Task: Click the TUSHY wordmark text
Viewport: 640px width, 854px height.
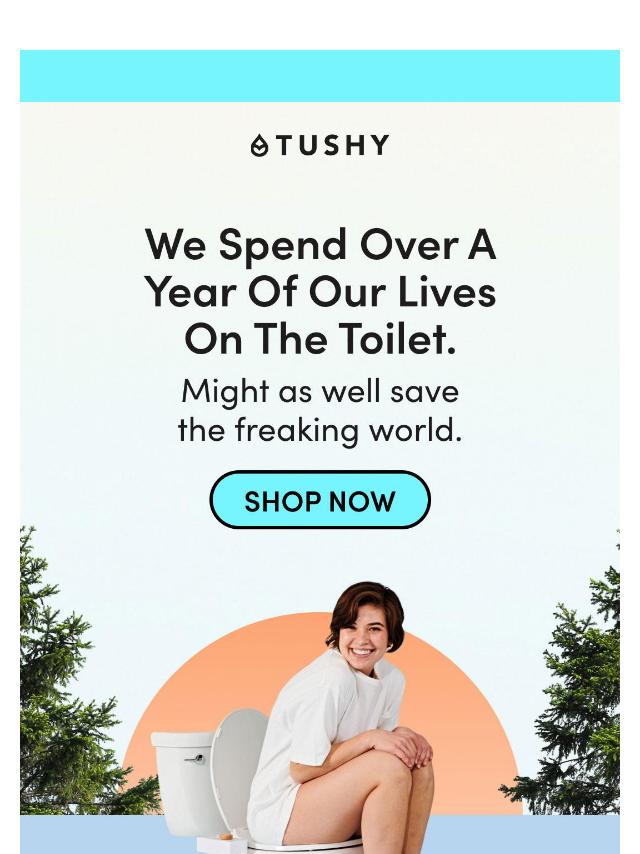Action: [x=332, y=145]
